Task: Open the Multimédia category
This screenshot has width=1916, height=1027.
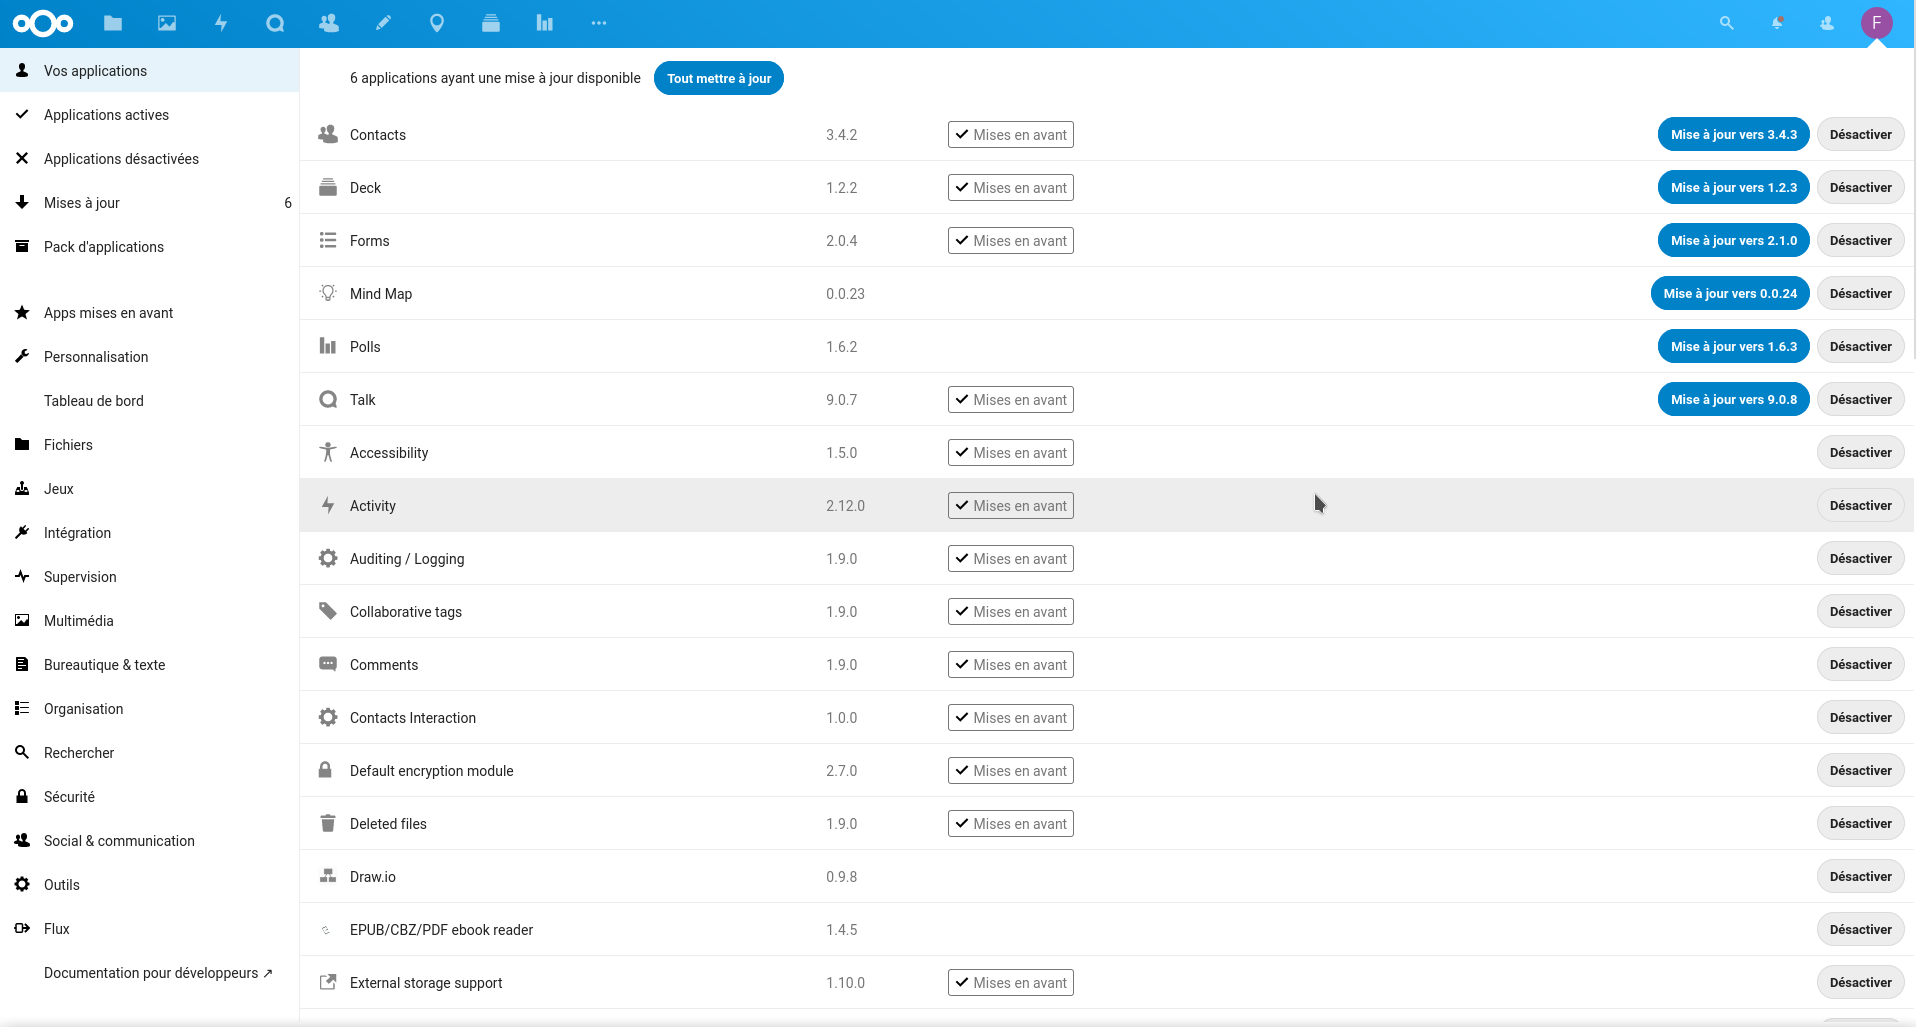Action: pos(150,621)
